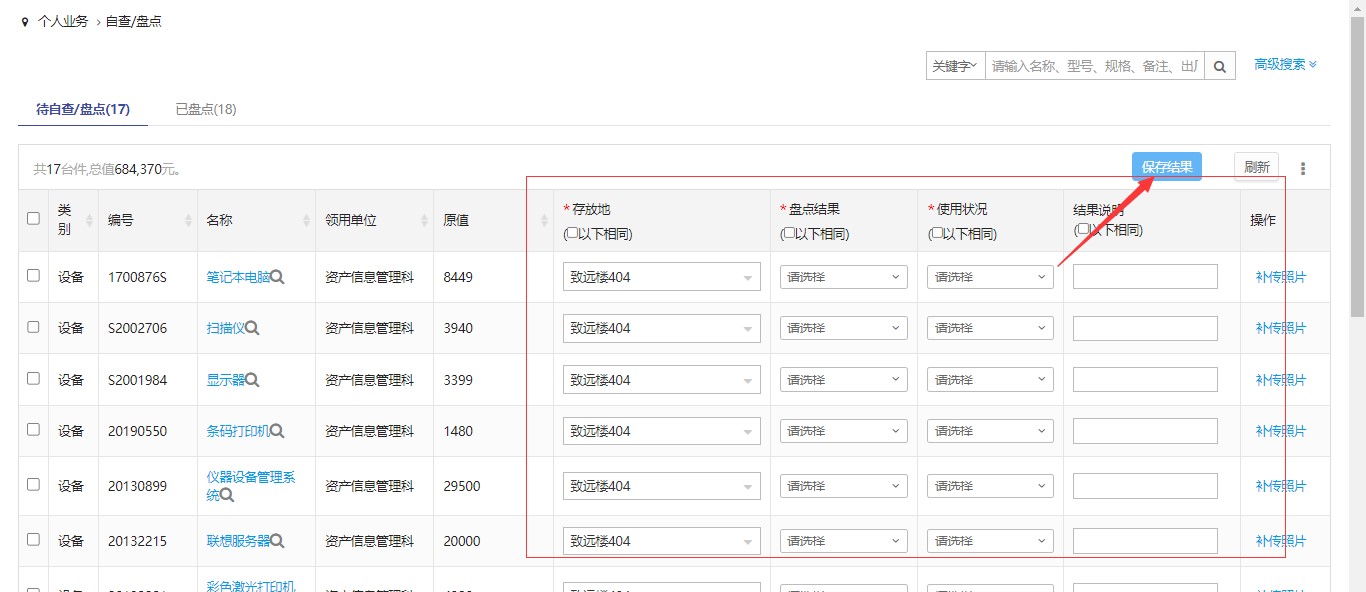Enable 以下相同 checkbox under 存放地

point(571,234)
